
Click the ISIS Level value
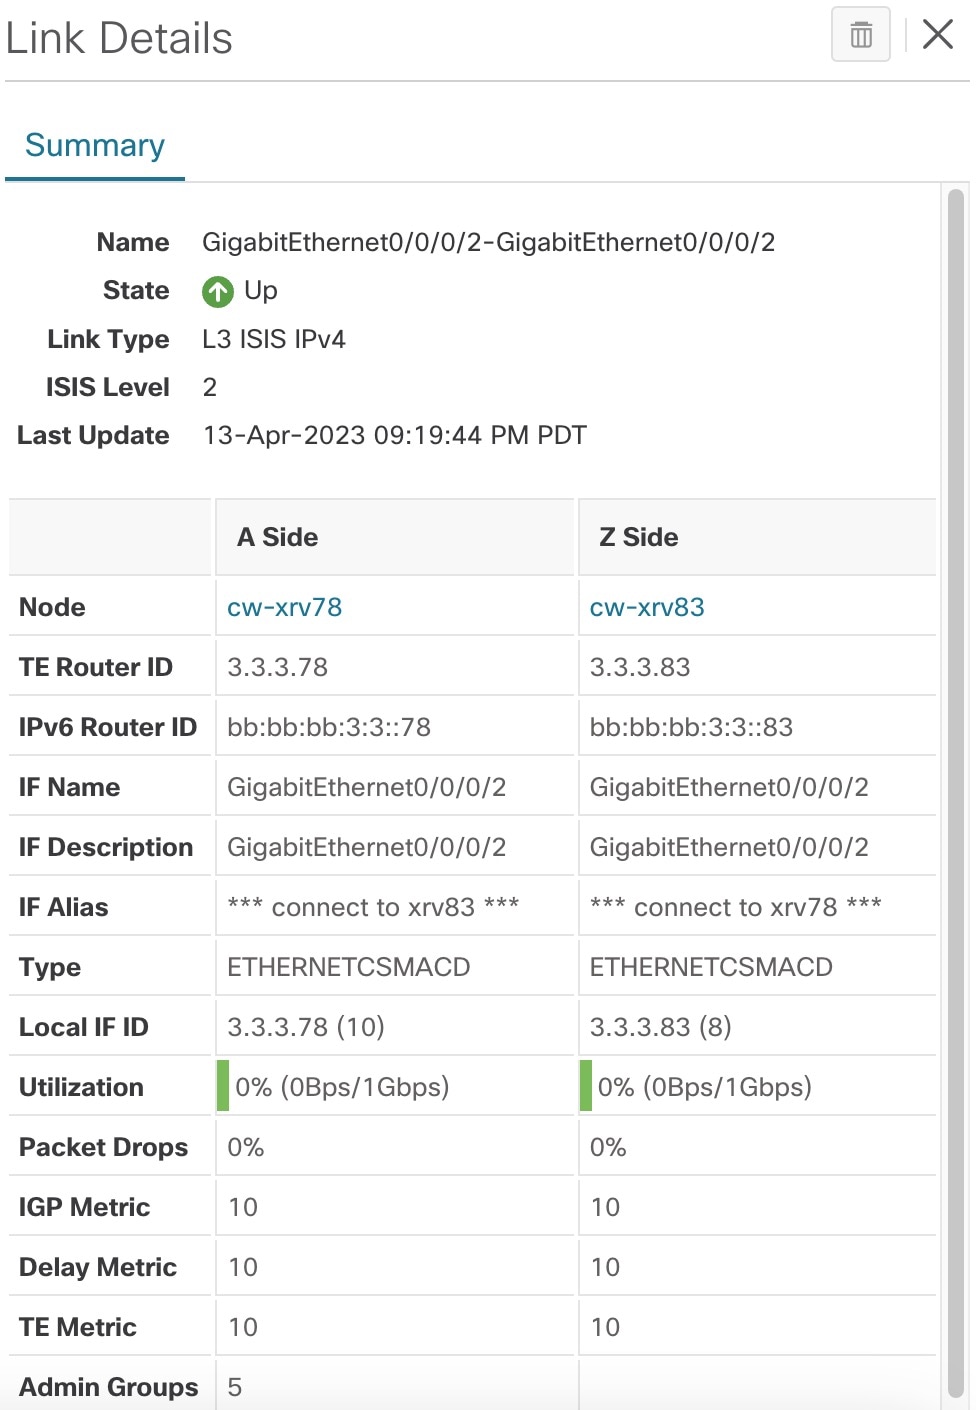pos(209,387)
